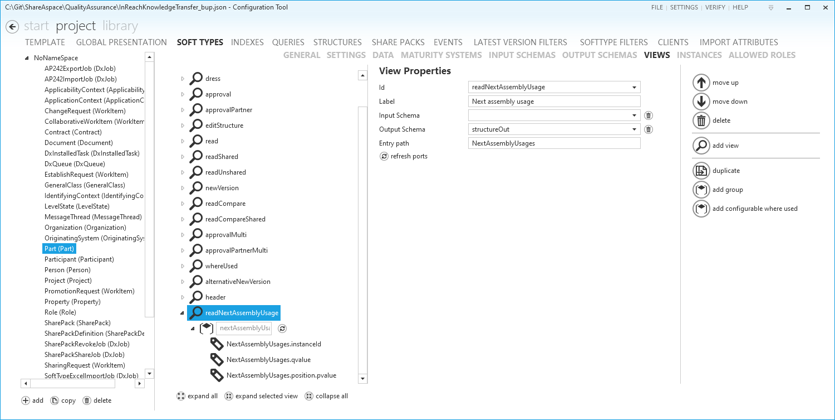Go to the start section
The width and height of the screenshot is (835, 420).
(36, 26)
